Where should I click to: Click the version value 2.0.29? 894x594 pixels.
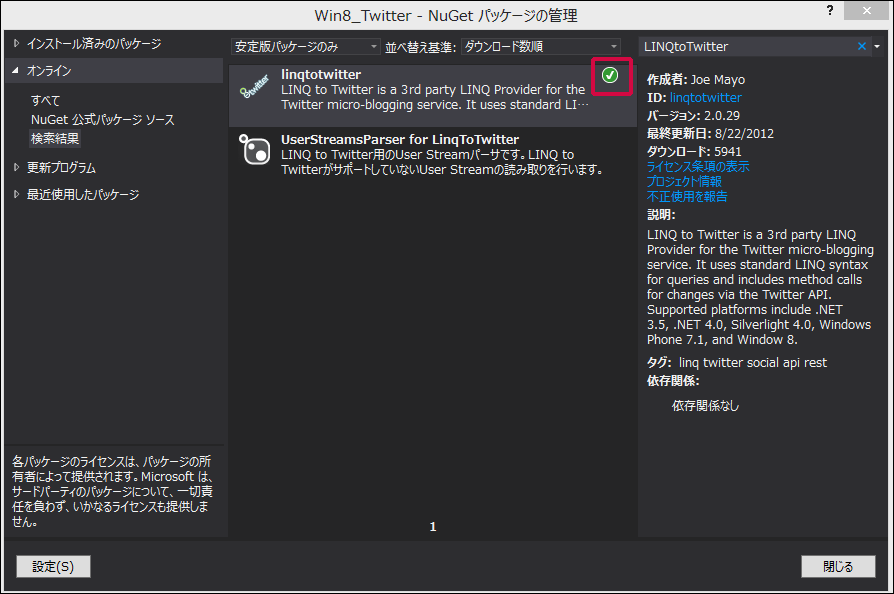tap(722, 116)
